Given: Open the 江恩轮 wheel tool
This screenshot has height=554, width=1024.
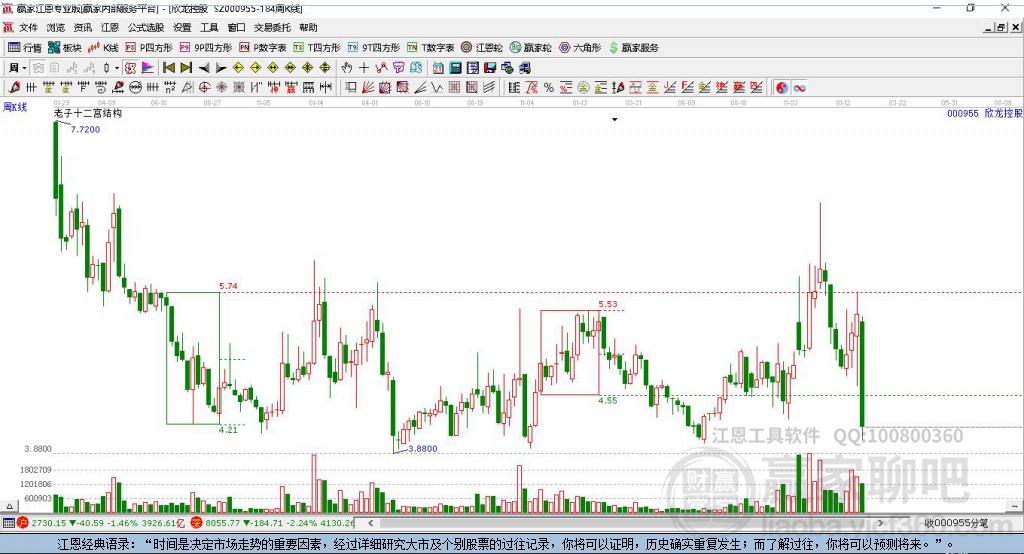Looking at the screenshot, I should [x=482, y=48].
